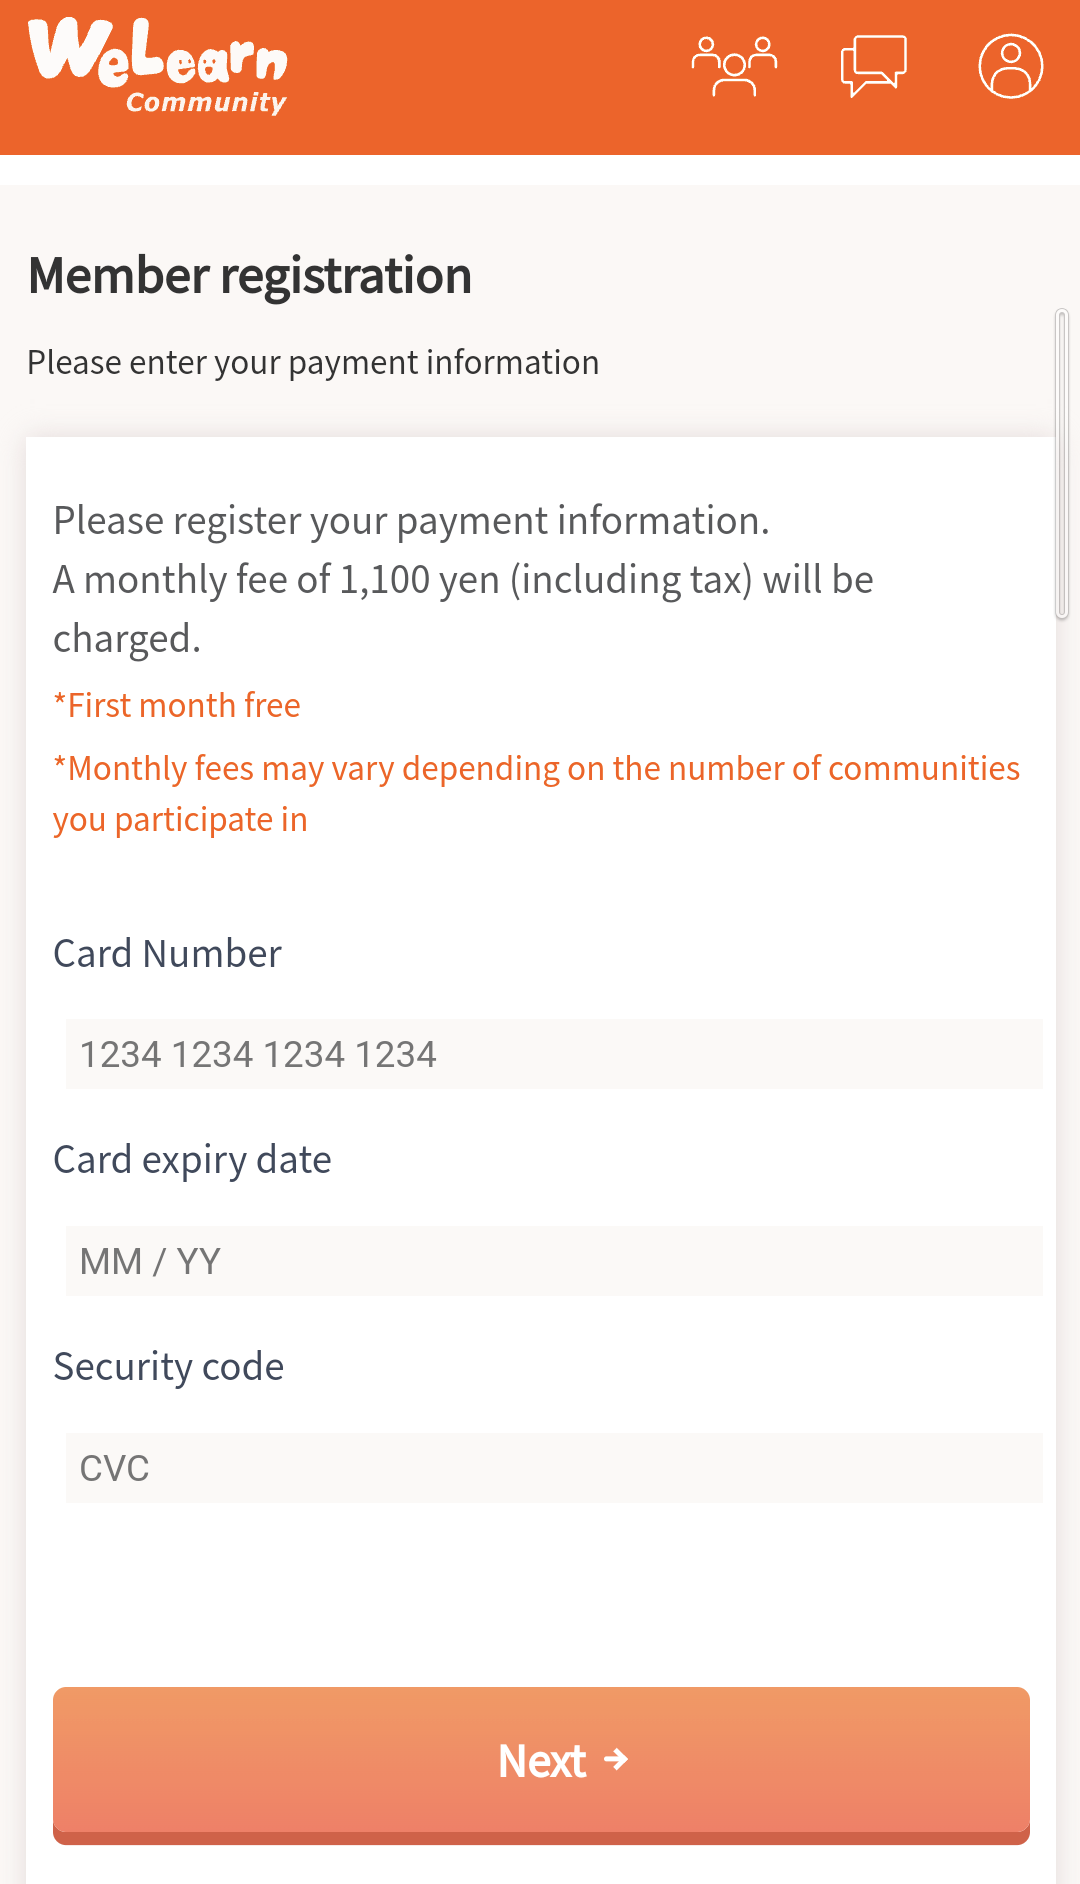Click the page scrollbar on the right
This screenshot has height=1884, width=1080.
(1062, 464)
